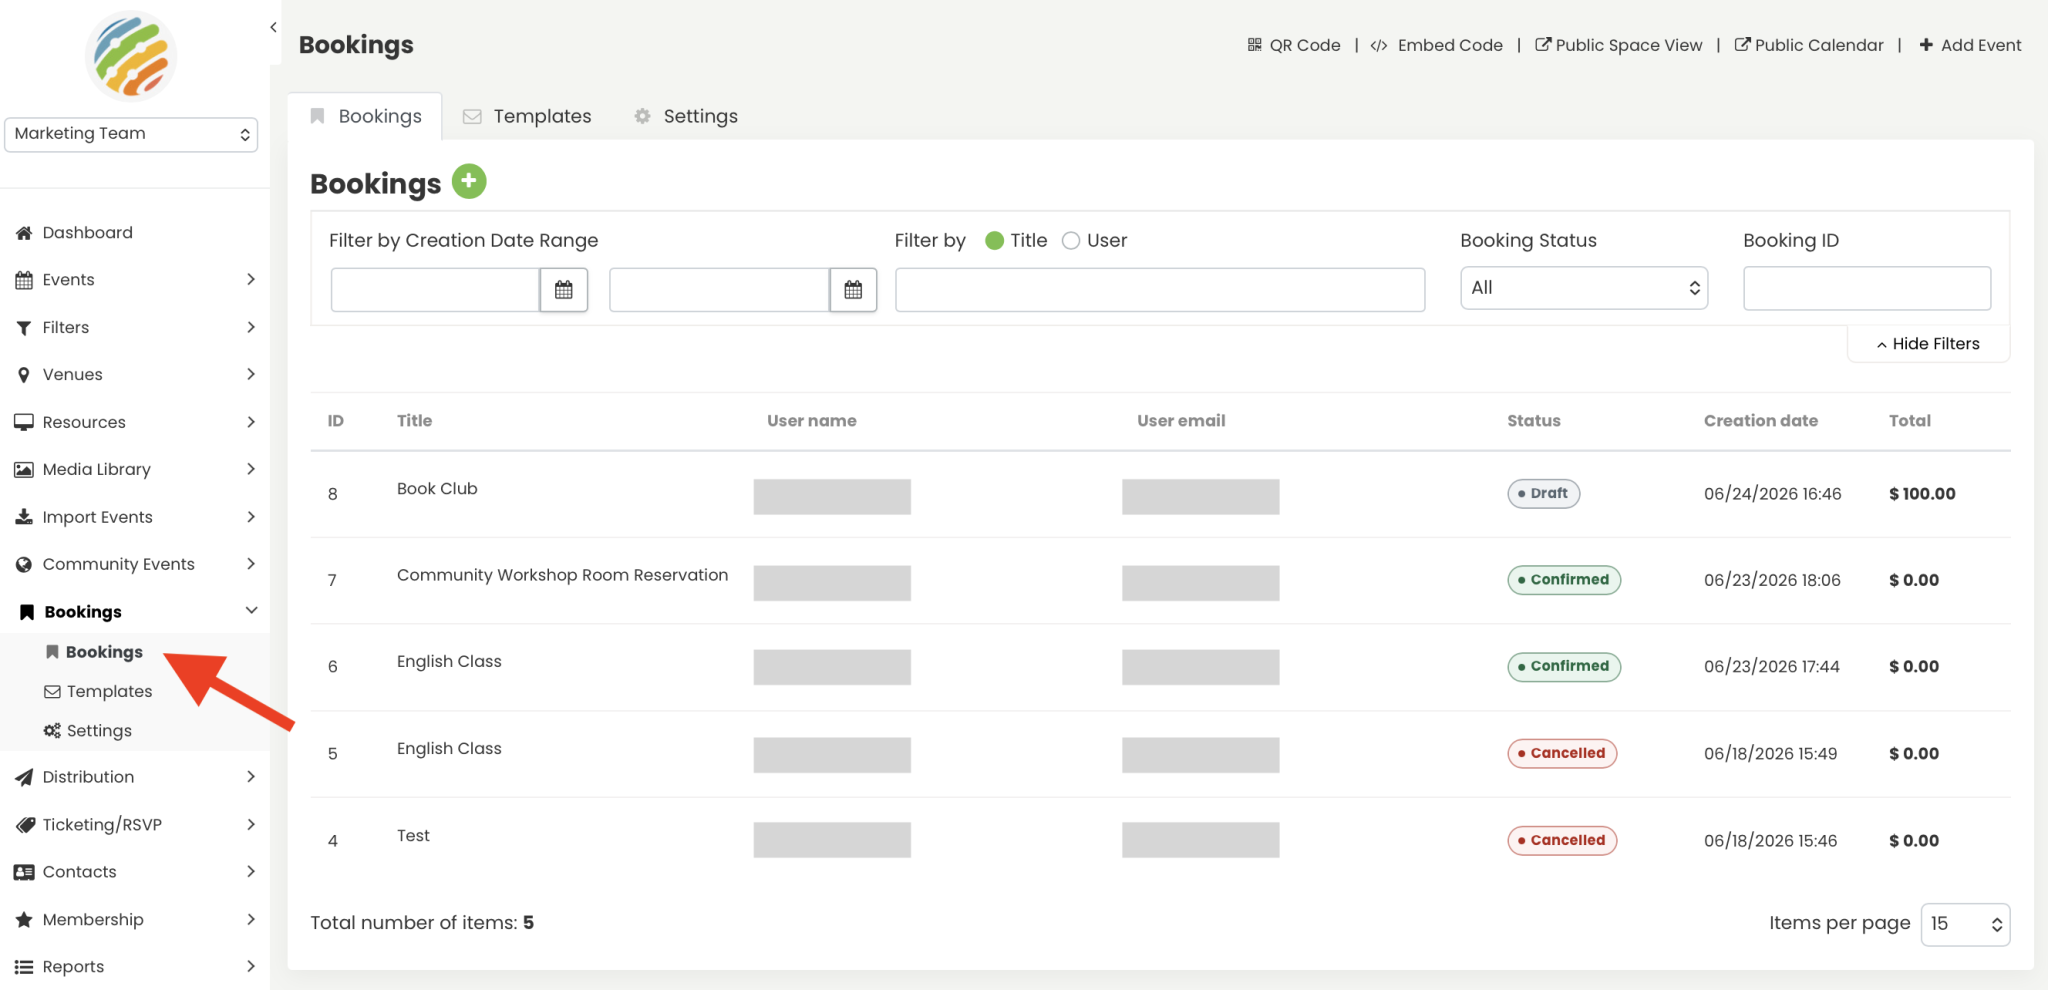
Task: Open the end date calendar picker
Action: point(853,290)
